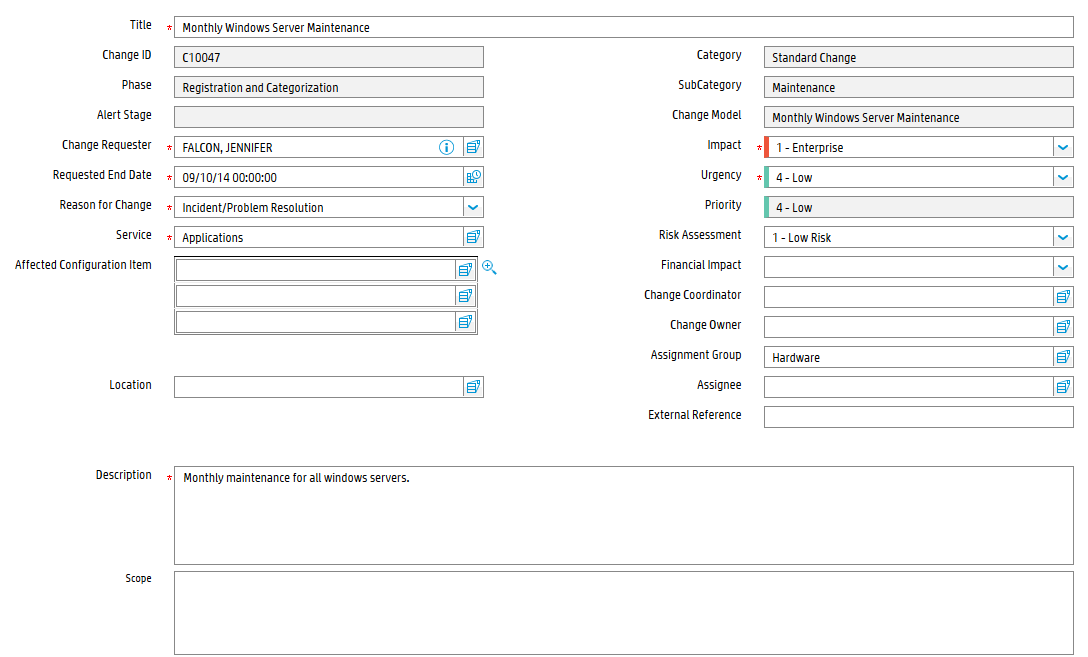Image resolution: width=1088 pixels, height=657 pixels.
Task: Click the Service field containing Applications
Action: pyautogui.click(x=318, y=237)
